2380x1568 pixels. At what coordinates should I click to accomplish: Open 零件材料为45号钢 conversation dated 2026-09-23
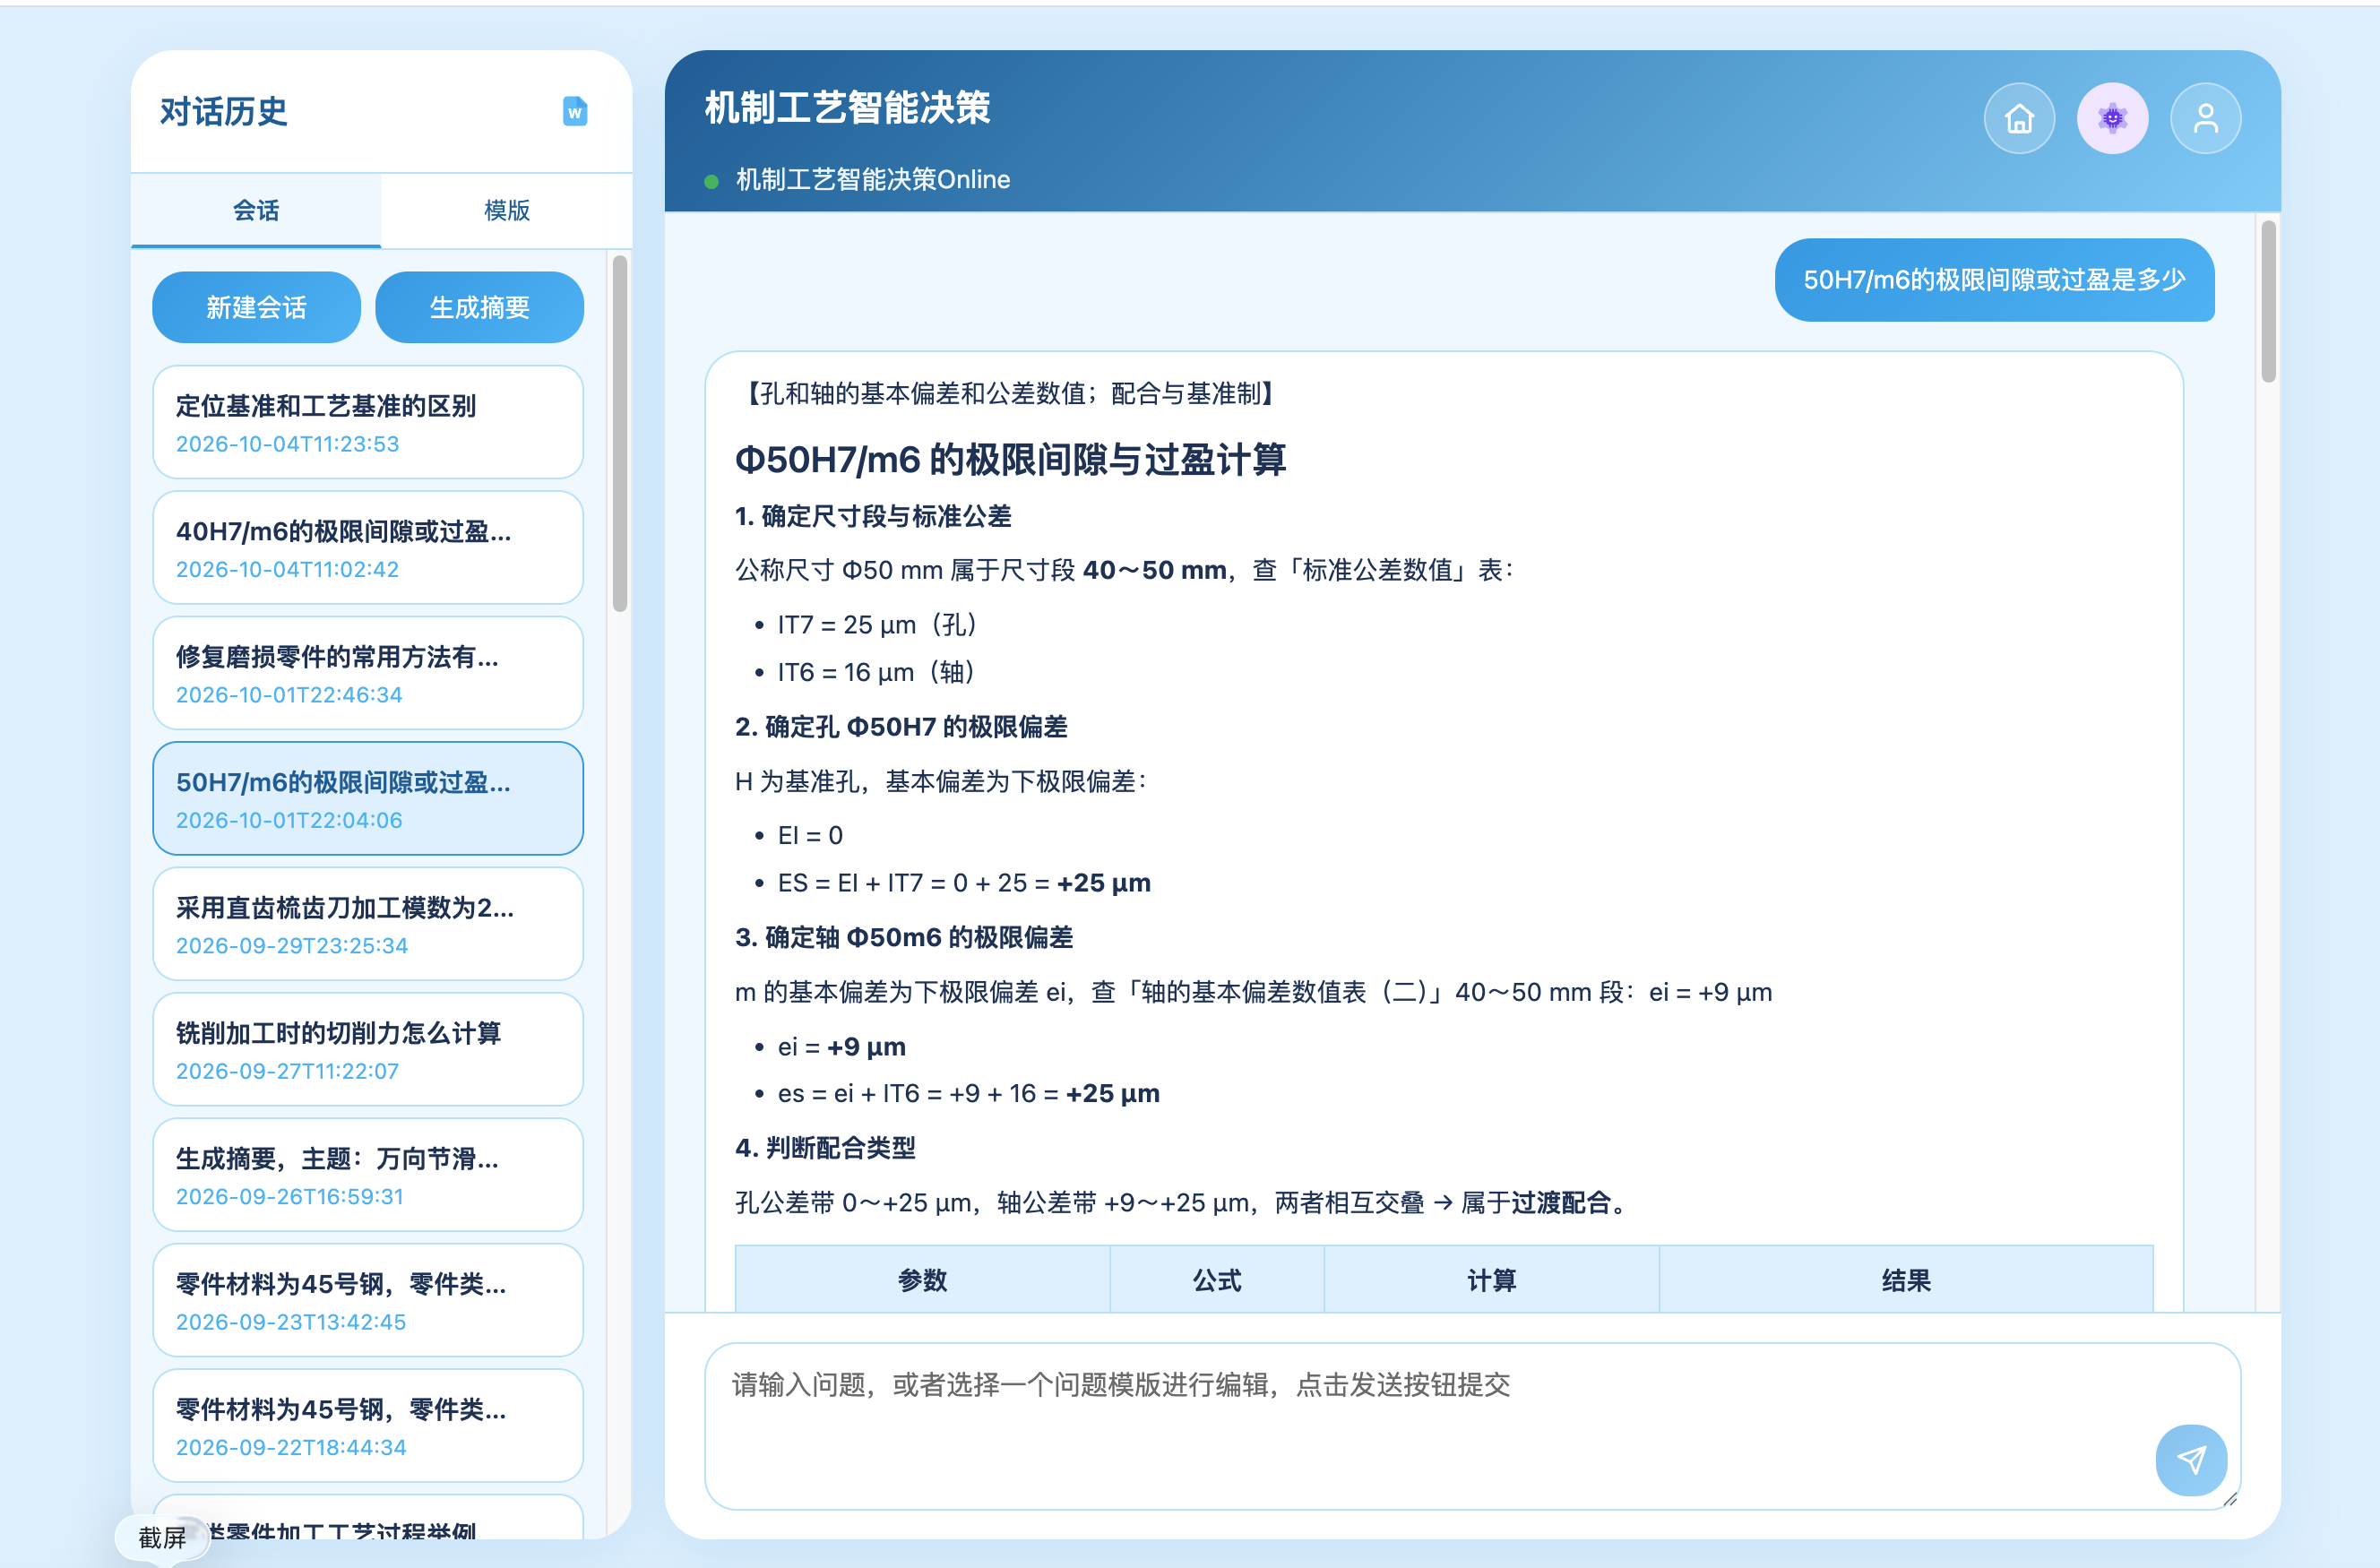(x=368, y=1301)
